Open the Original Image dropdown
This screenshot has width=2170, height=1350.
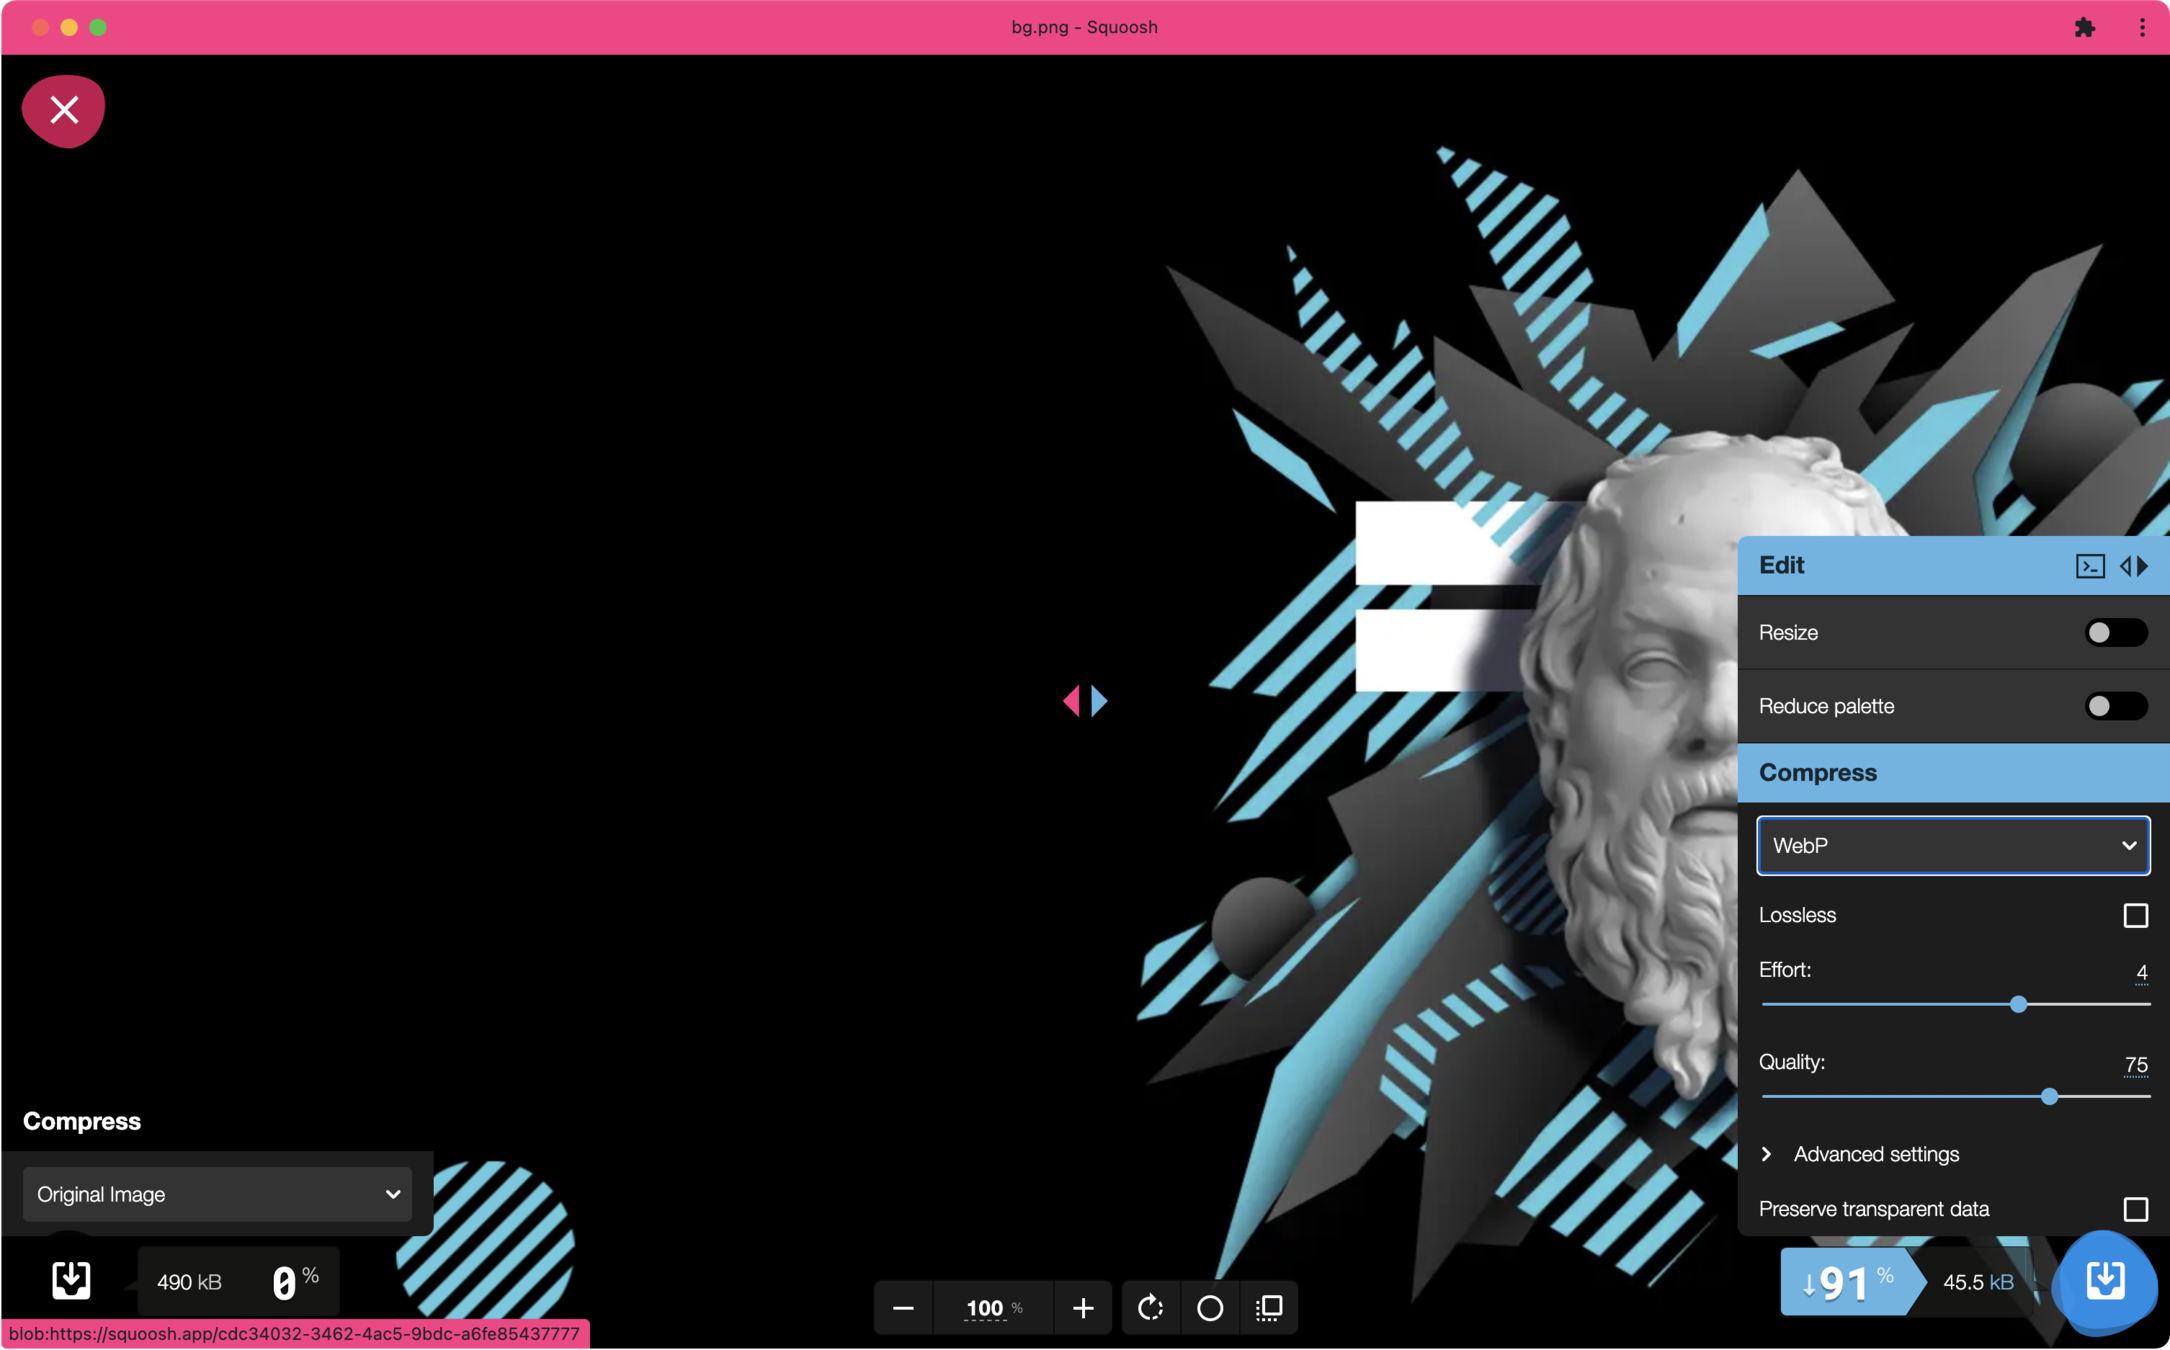coord(217,1194)
